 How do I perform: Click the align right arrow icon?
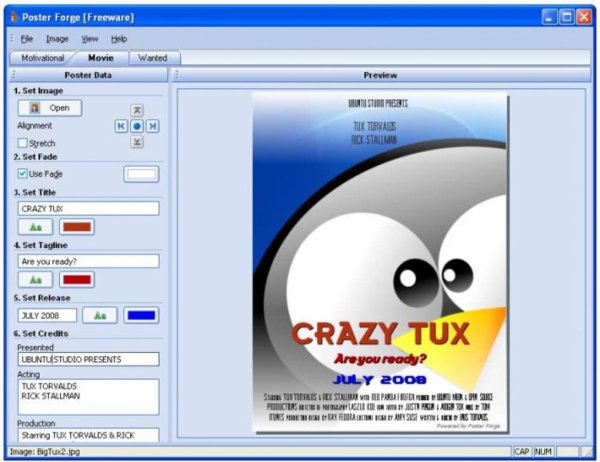pyautogui.click(x=153, y=126)
